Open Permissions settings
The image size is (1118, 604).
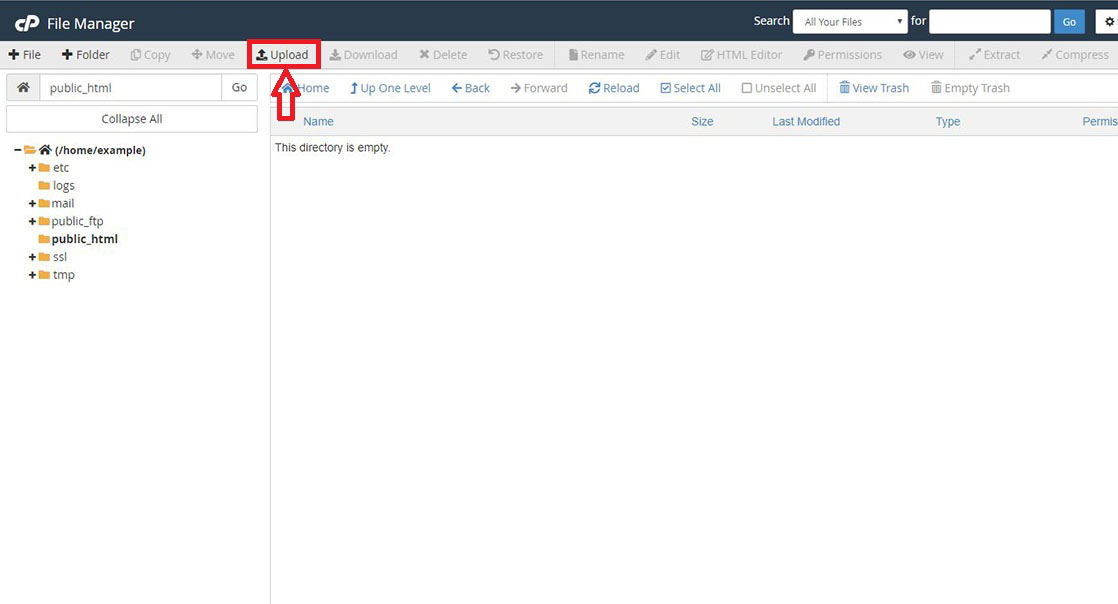point(843,55)
